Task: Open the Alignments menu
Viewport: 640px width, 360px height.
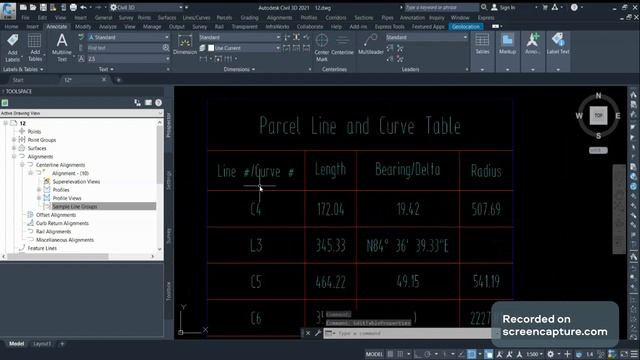Action: [279, 18]
